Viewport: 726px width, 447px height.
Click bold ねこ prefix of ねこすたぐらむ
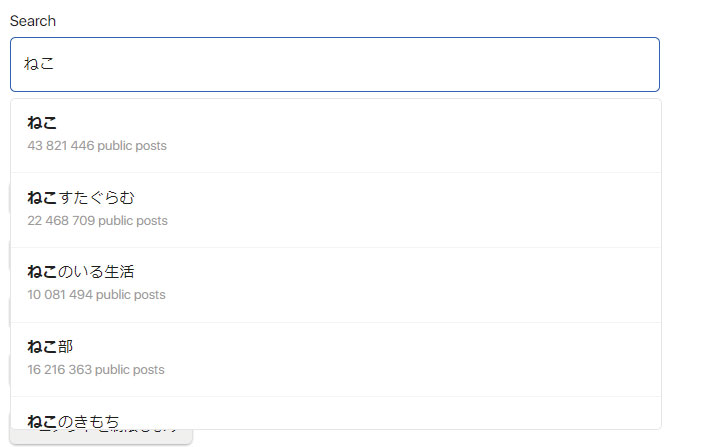click(x=43, y=198)
